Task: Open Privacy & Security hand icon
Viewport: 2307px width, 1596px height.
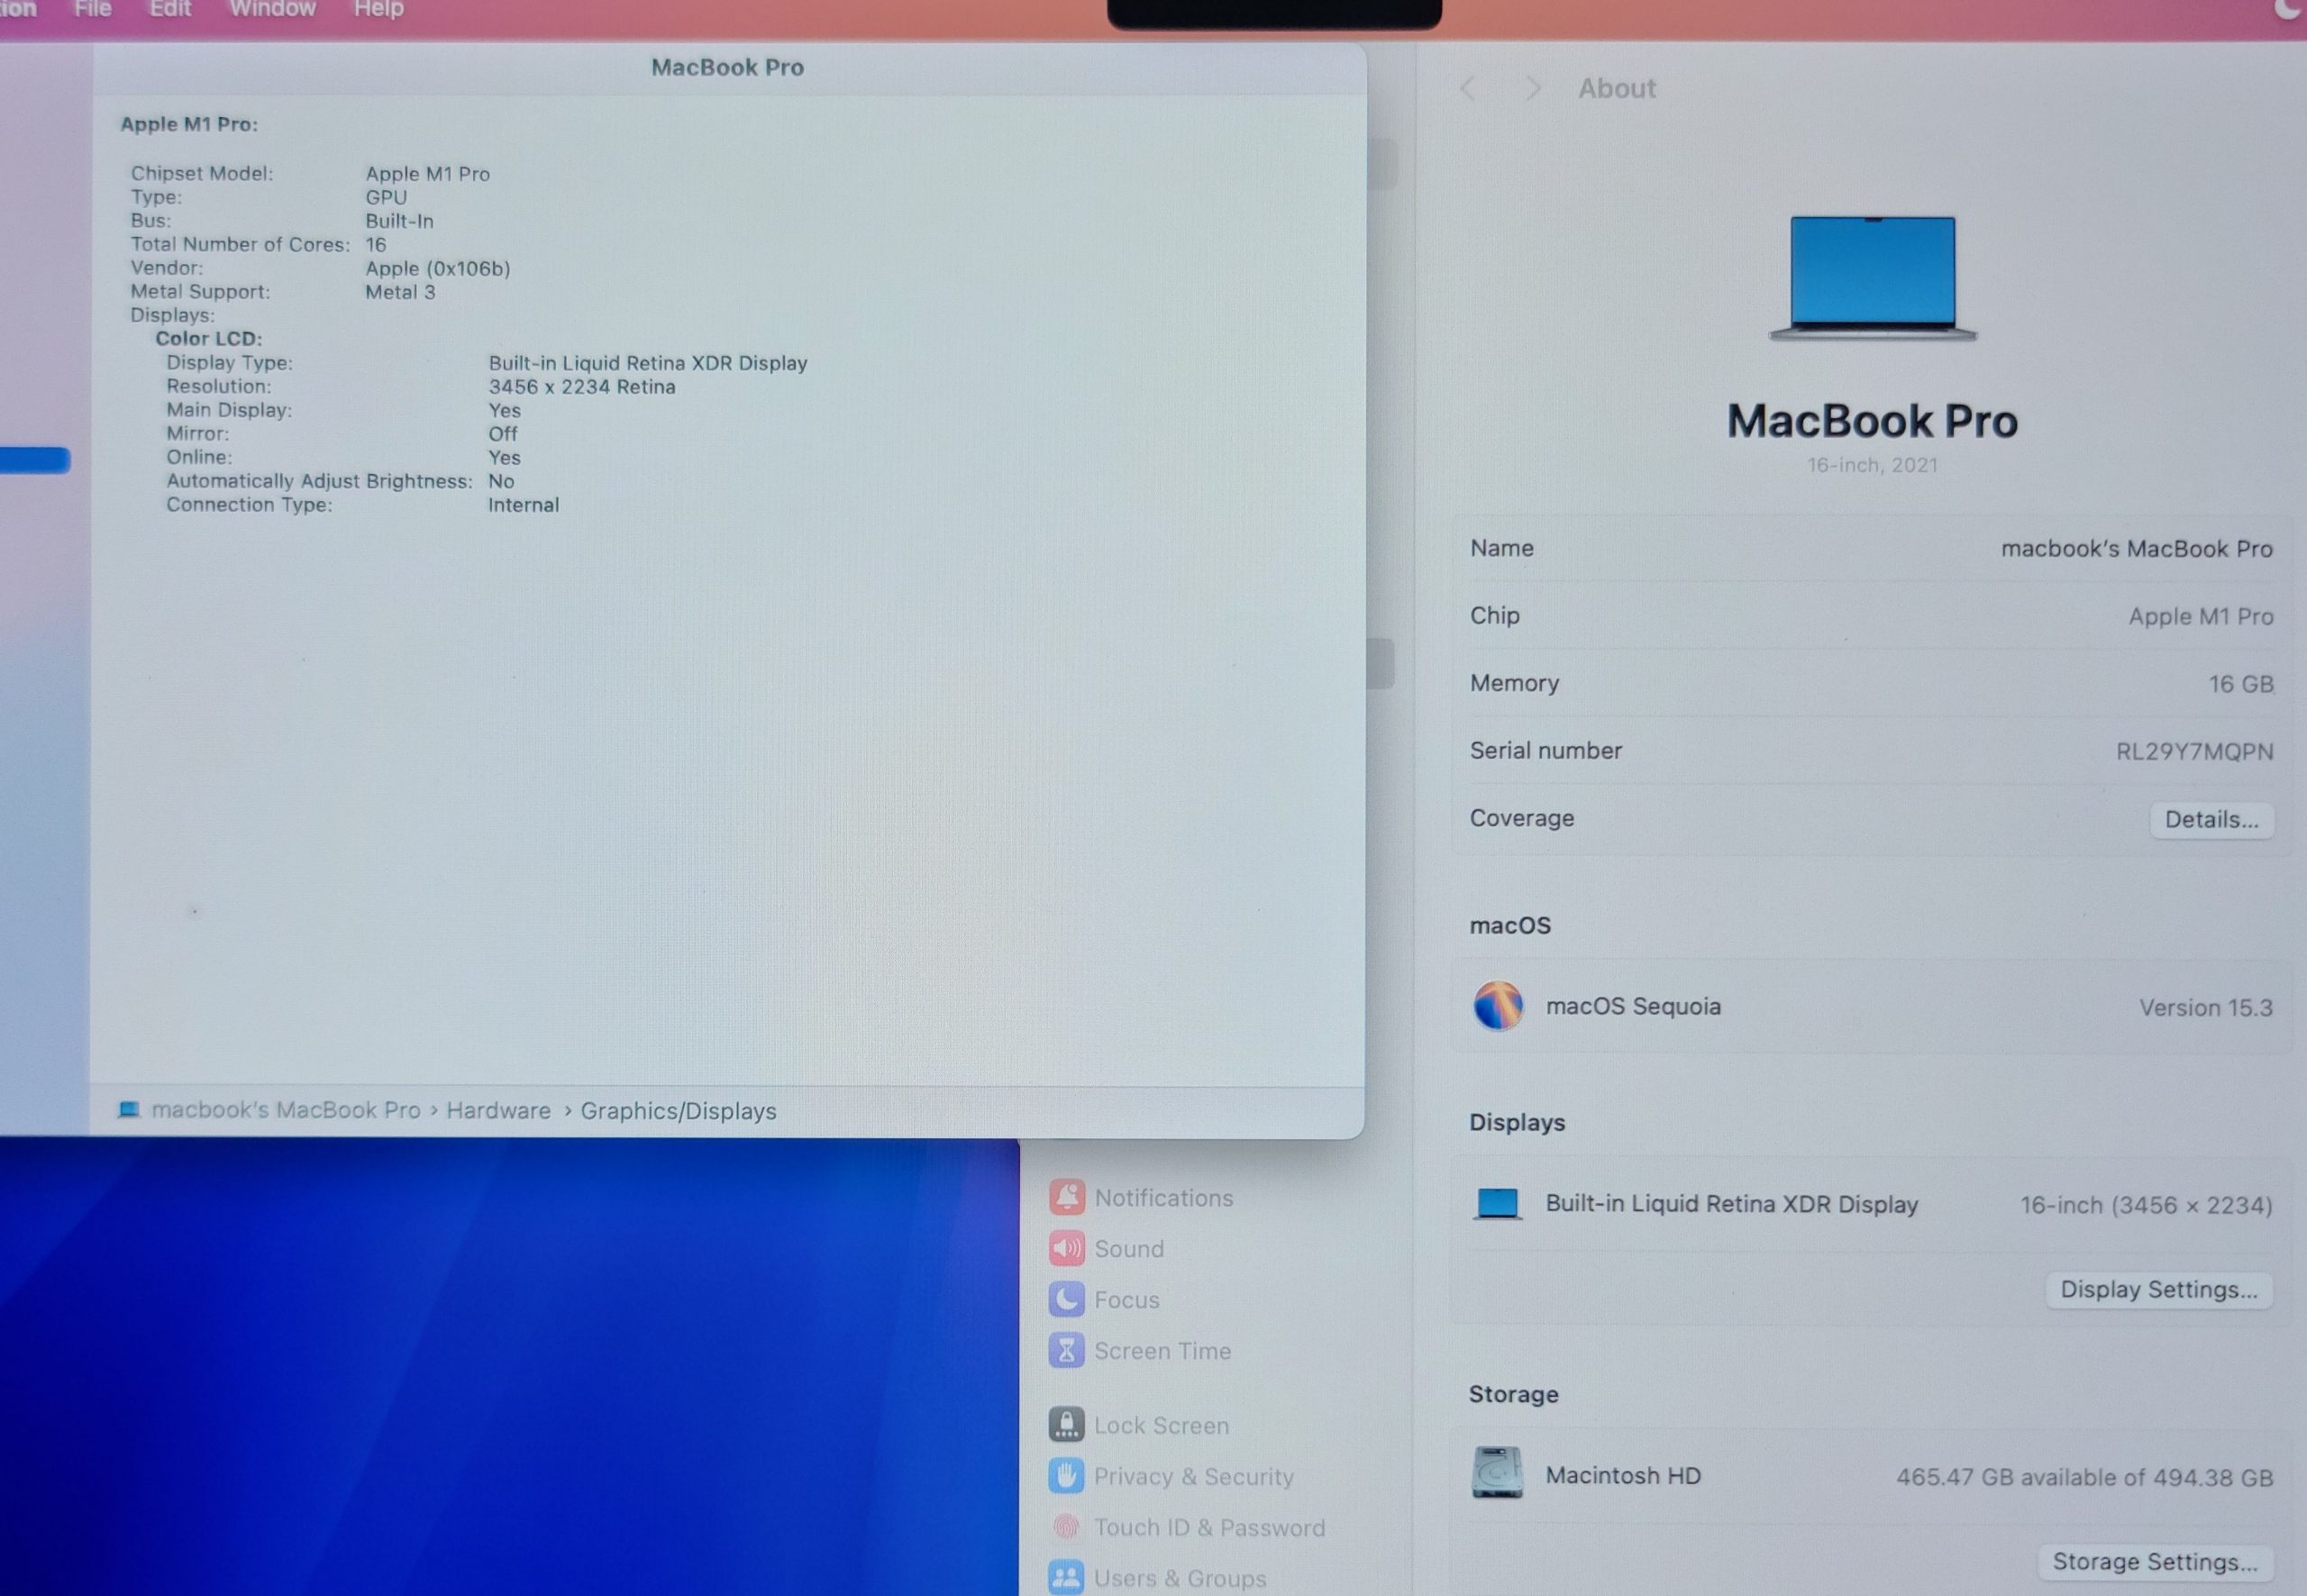Action: coord(1066,1475)
